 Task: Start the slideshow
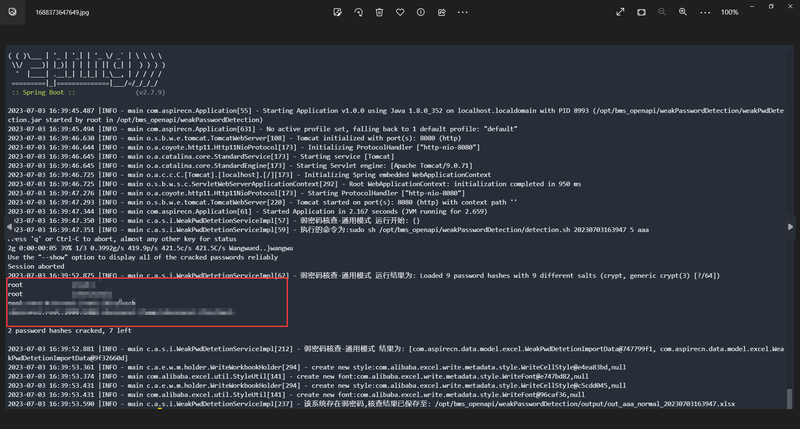click(641, 12)
